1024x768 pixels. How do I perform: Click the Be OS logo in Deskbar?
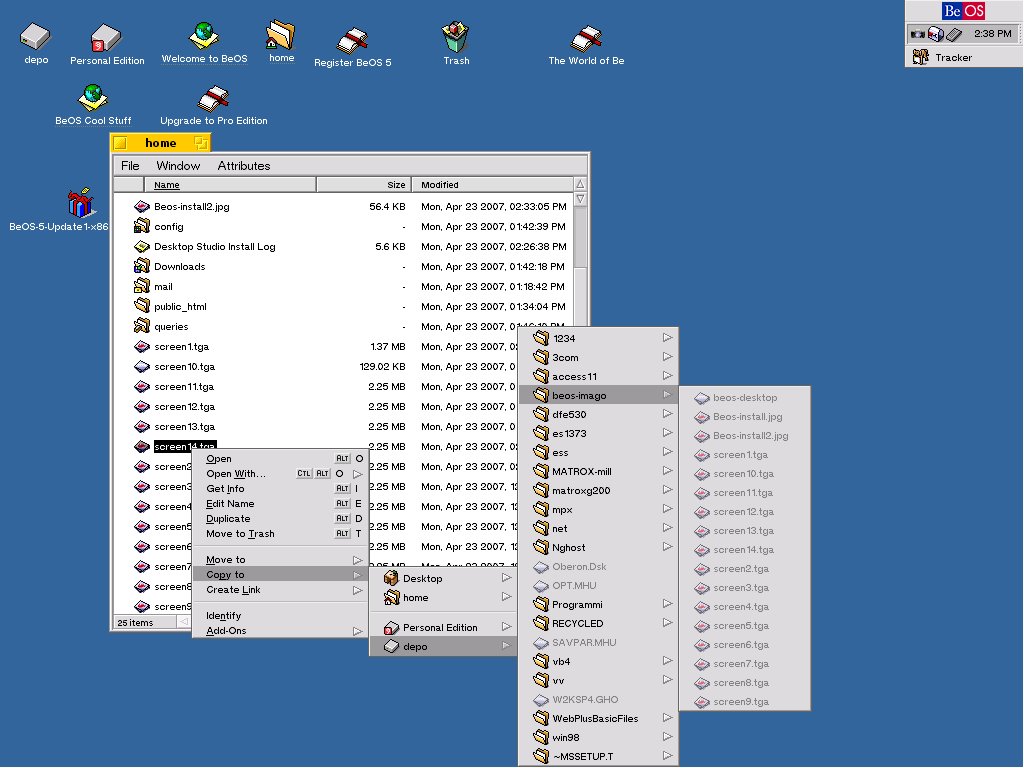963,11
